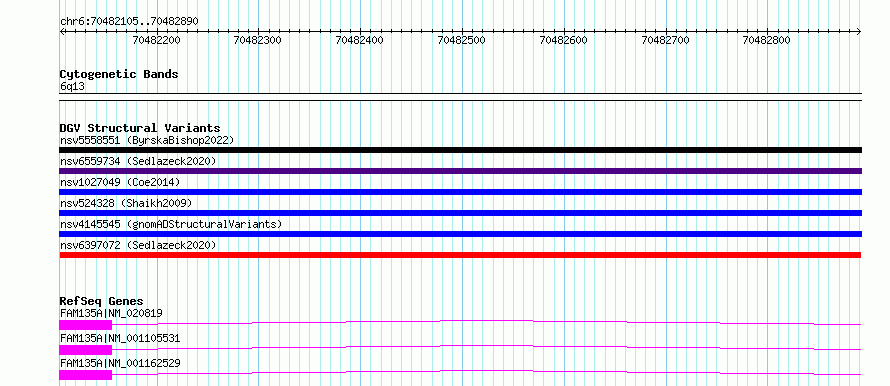Click ruler tick label 70482400
Image resolution: width=890 pixels, height=386 pixels.
(x=360, y=40)
